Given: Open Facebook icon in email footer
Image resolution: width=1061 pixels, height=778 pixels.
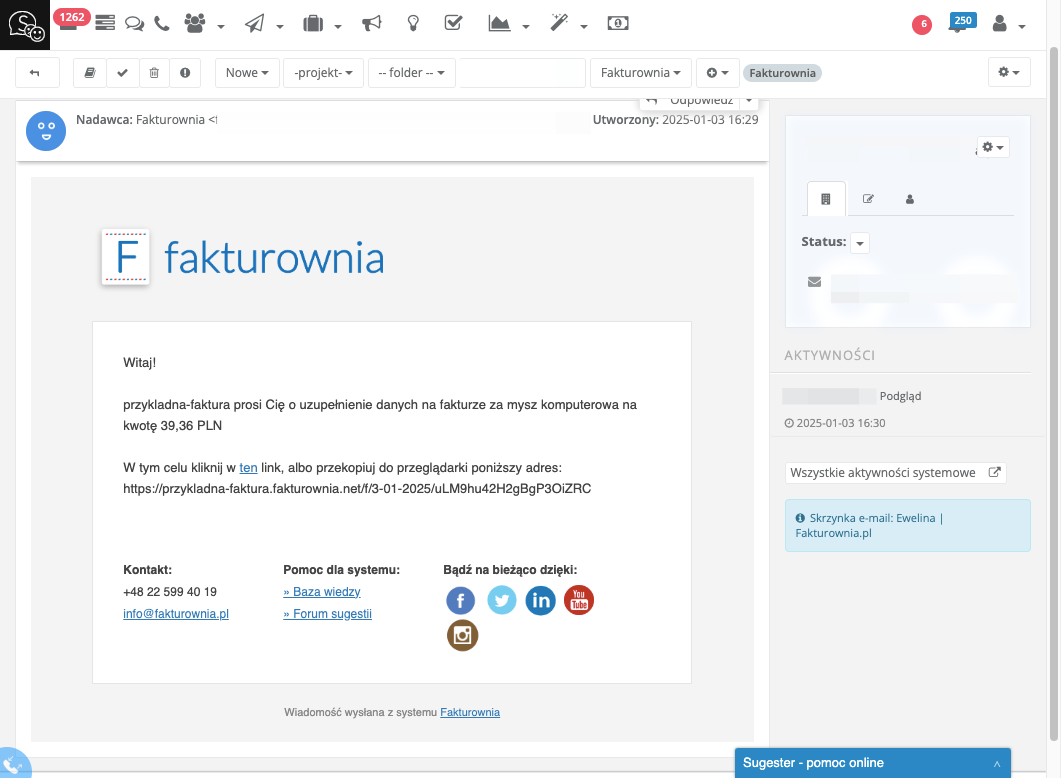Looking at the screenshot, I should 460,600.
